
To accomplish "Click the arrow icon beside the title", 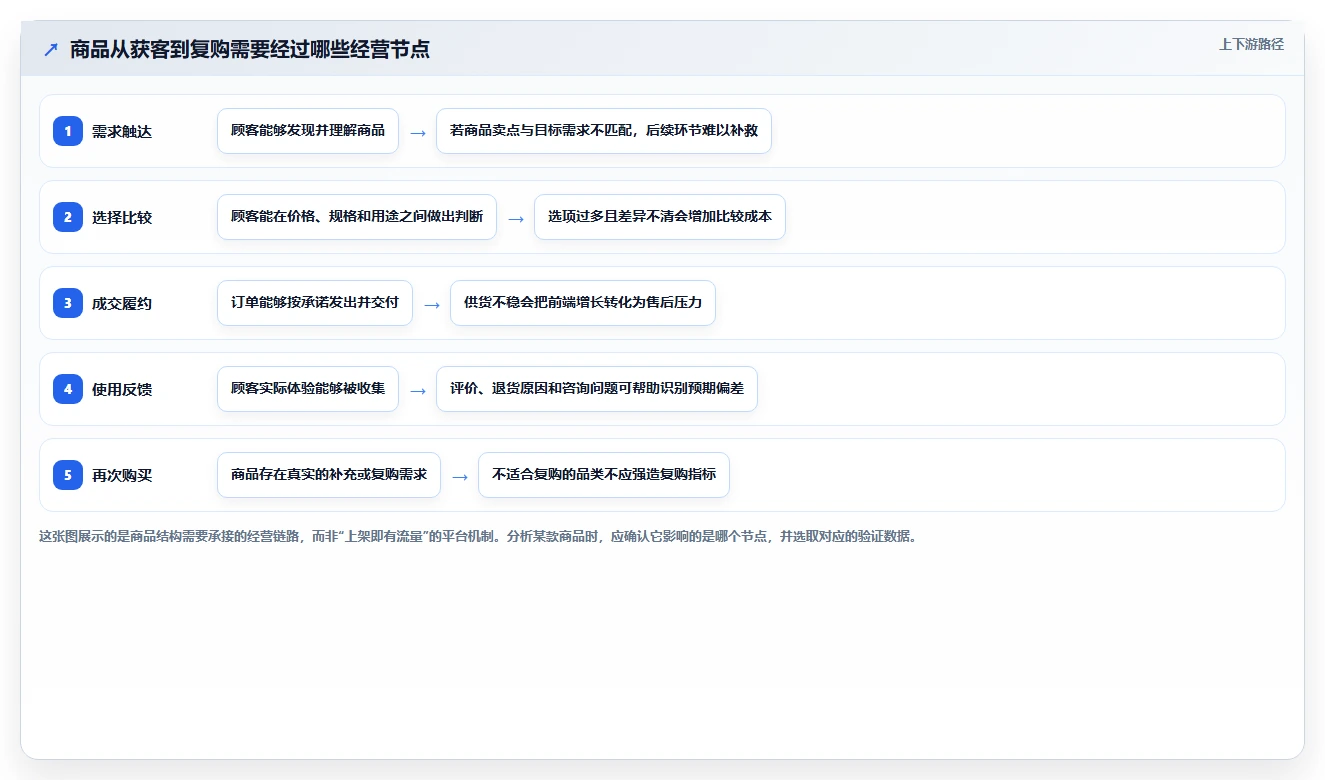I will click(51, 50).
